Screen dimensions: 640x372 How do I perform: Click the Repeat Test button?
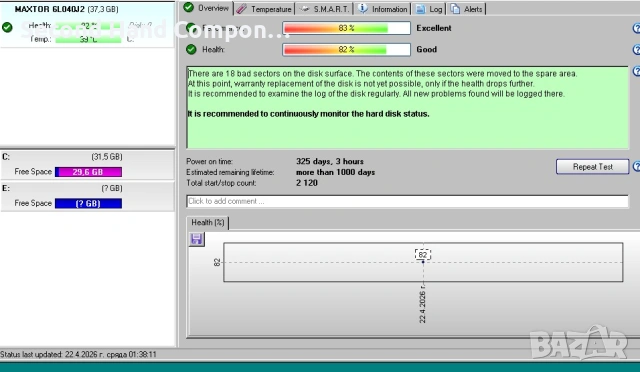coord(592,167)
